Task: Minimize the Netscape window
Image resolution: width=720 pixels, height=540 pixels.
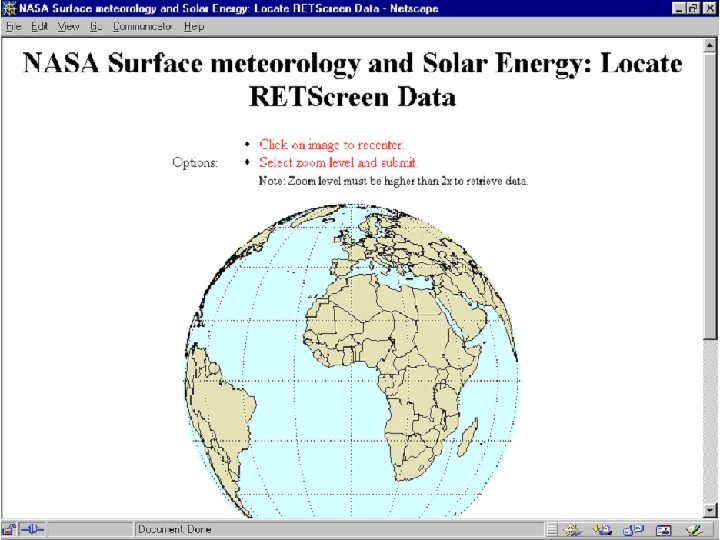Action: (680, 8)
